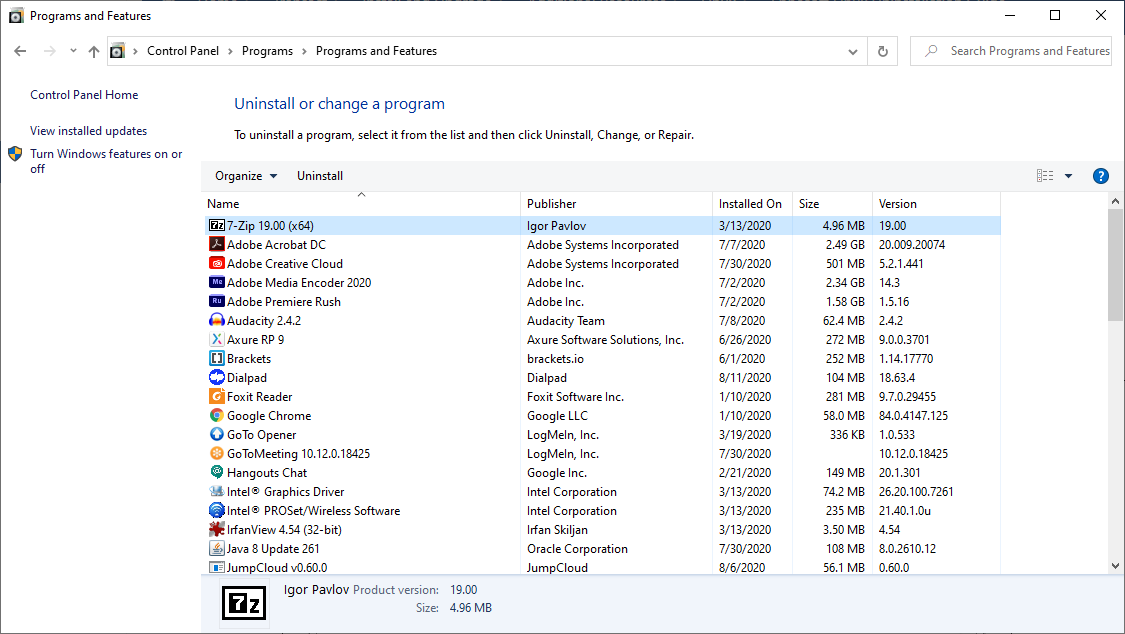Navigate to Programs breadcrumb
Image resolution: width=1125 pixels, height=634 pixels.
[x=267, y=51]
